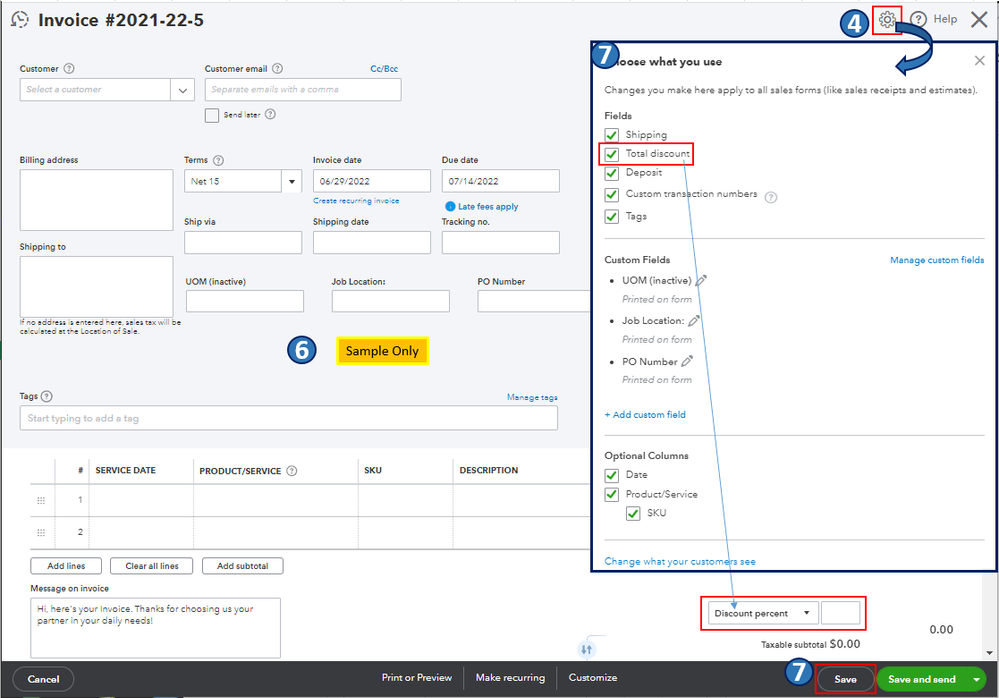This screenshot has width=999, height=698.
Task: Open Change what your customers see link
Action: pyautogui.click(x=680, y=562)
